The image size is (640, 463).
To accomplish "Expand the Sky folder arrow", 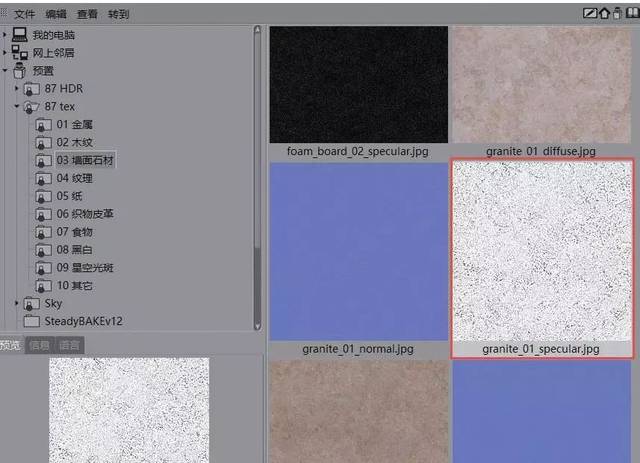I will tap(17, 303).
